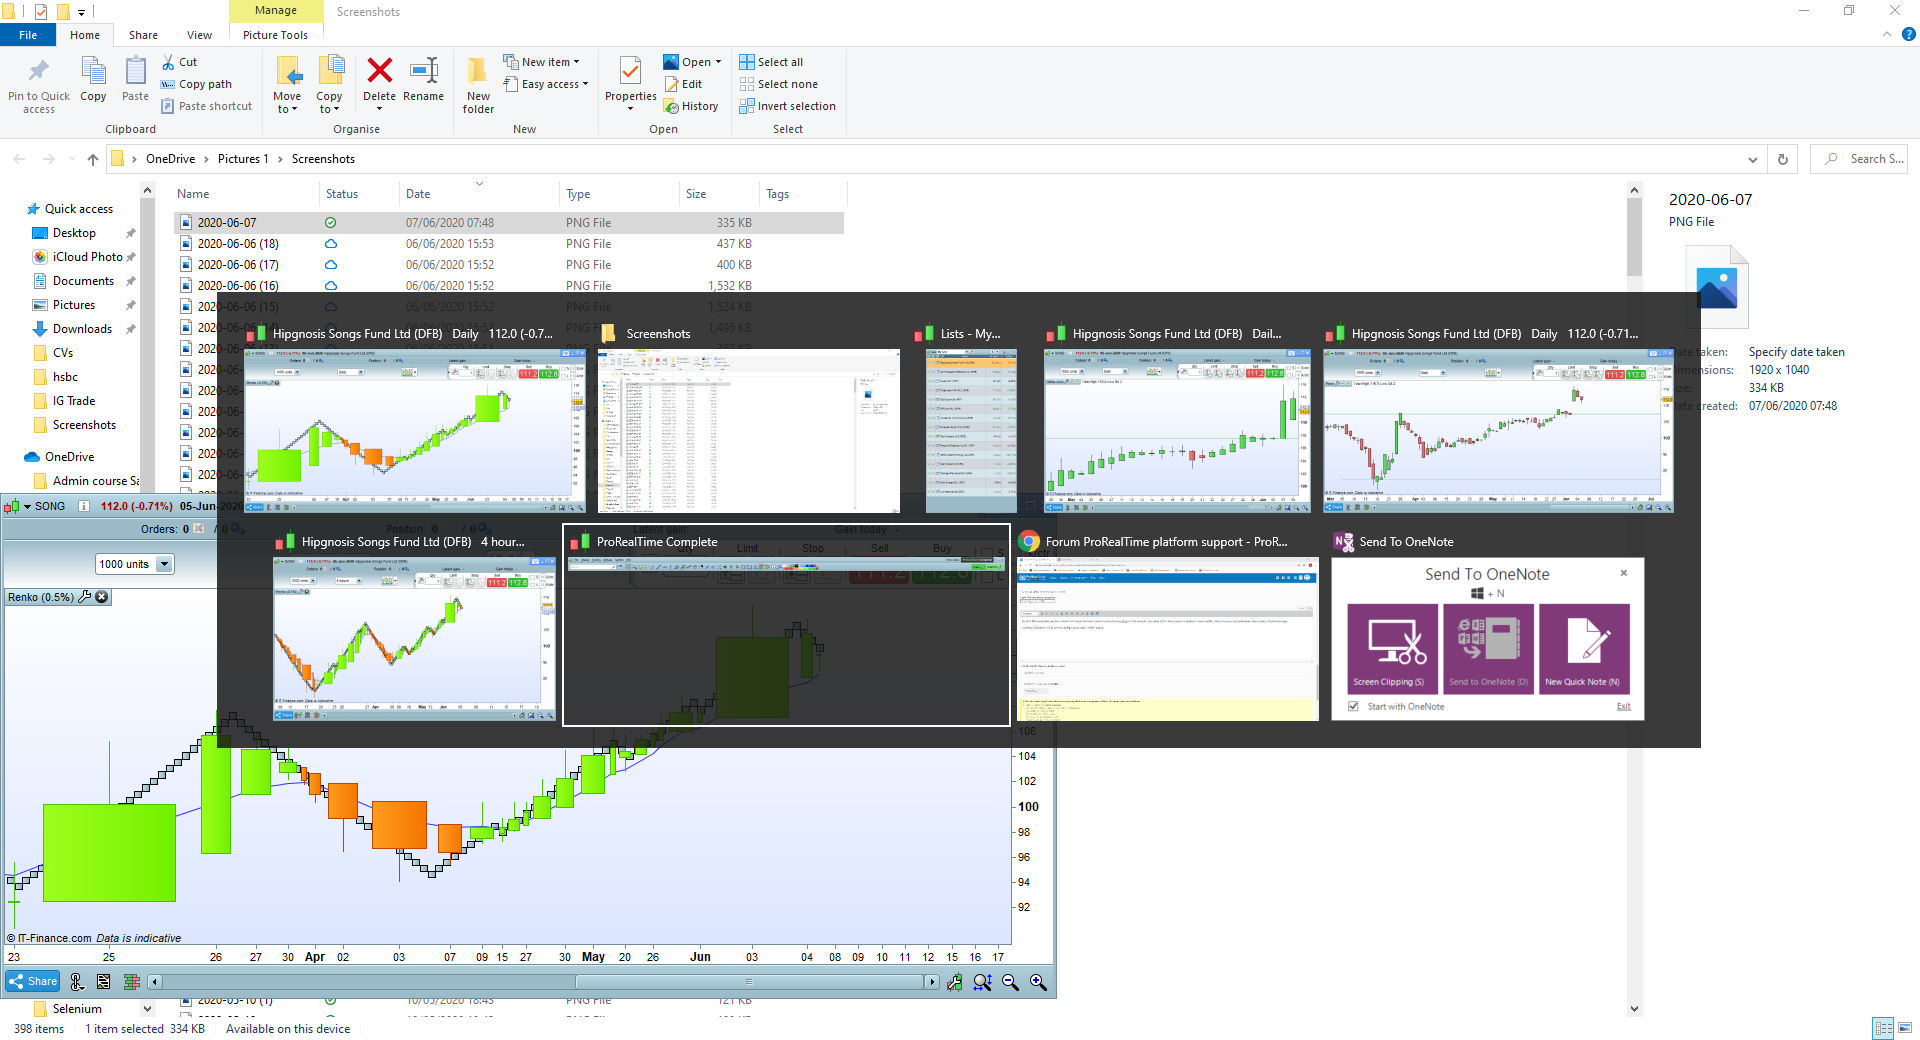The width and height of the screenshot is (1920, 1040).
Task: Open the SONG chart menu dropdown arrow
Action: click(28, 506)
